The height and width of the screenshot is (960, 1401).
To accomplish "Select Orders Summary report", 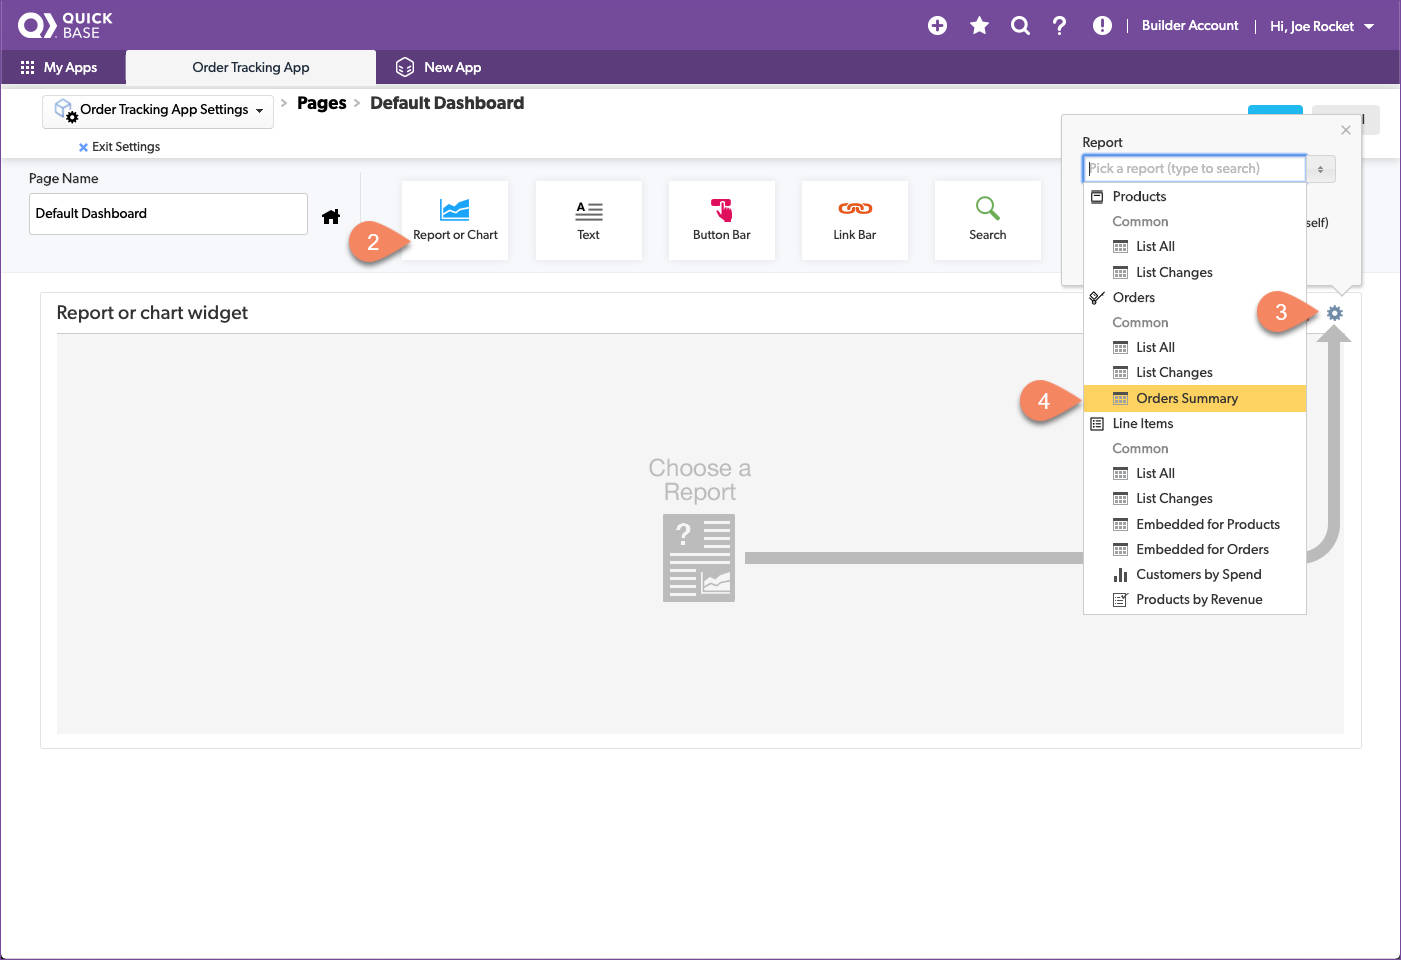I will point(1186,398).
